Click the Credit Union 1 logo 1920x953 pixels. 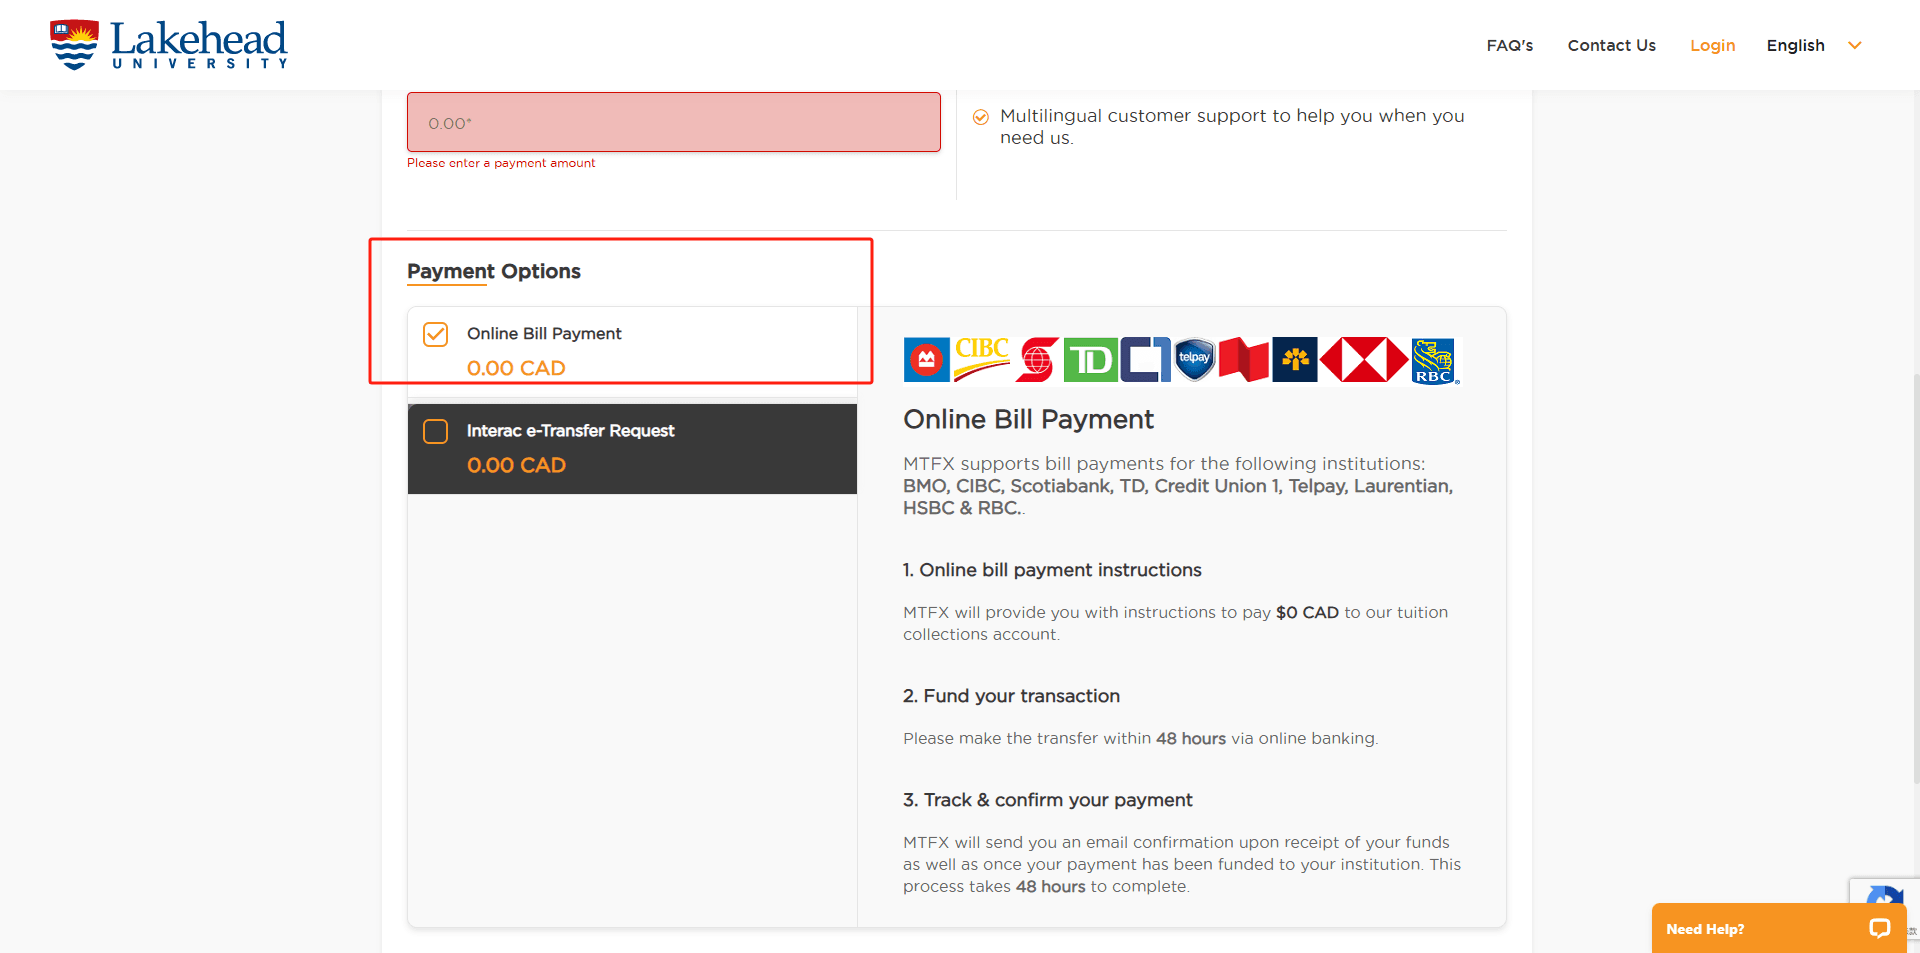(1145, 360)
